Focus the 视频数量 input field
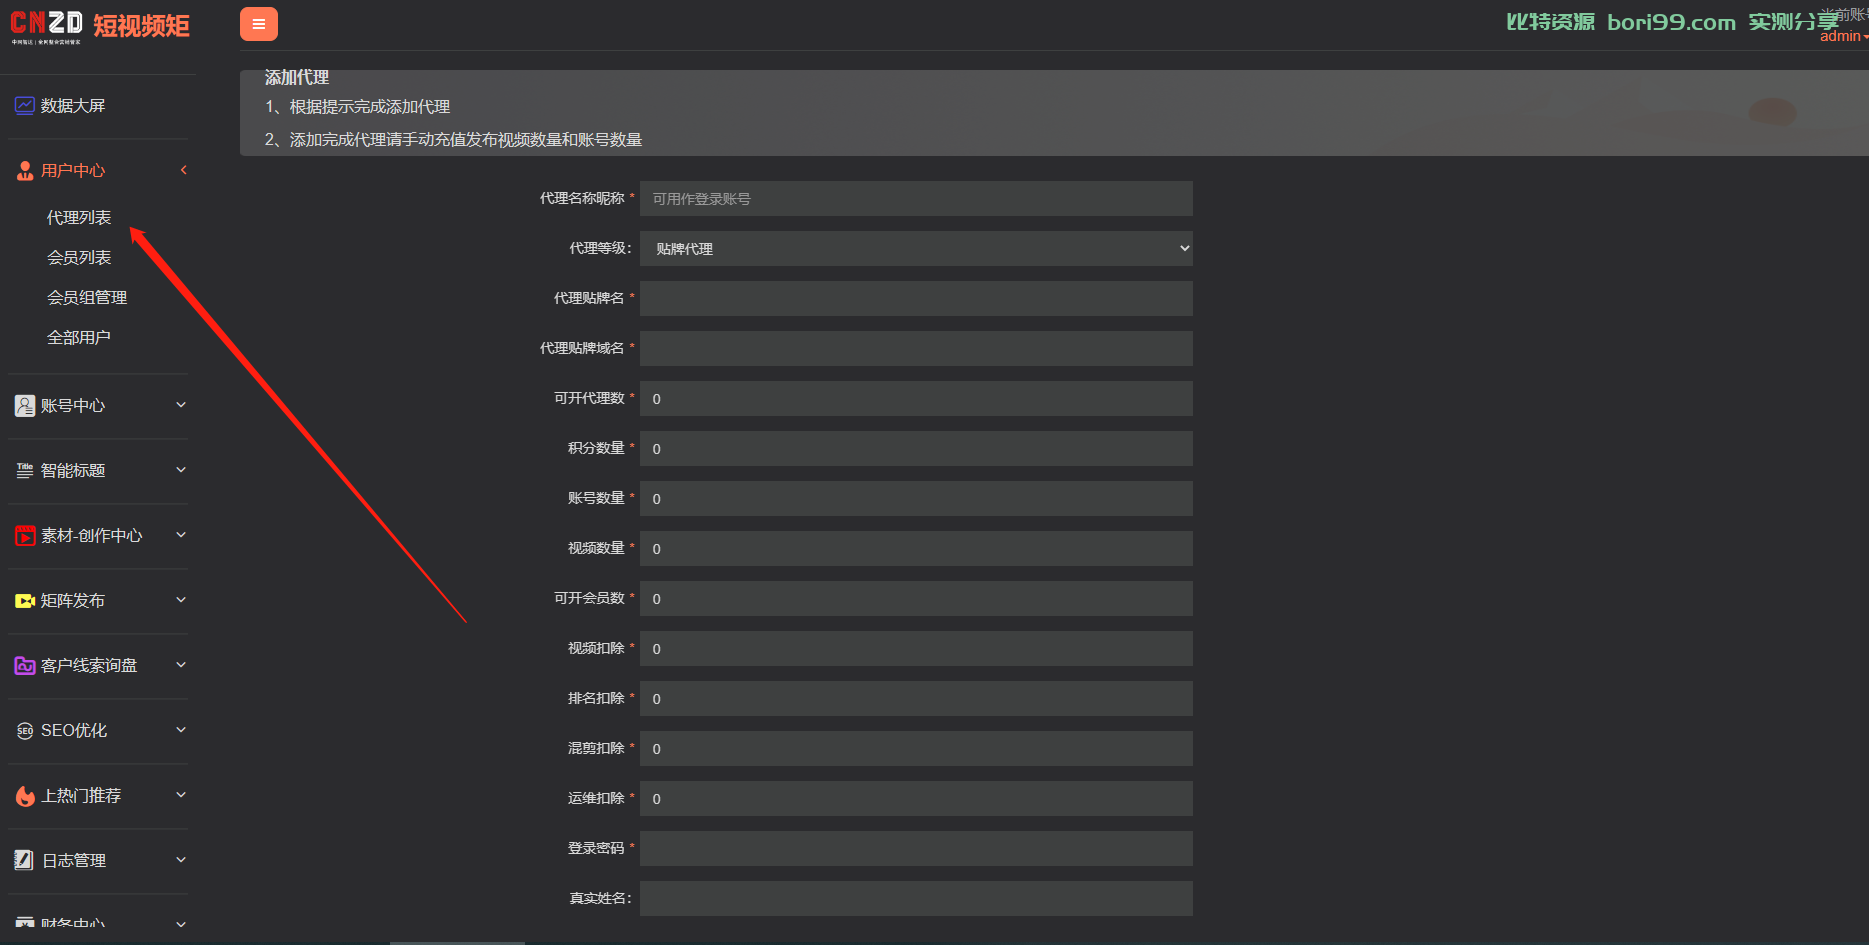The image size is (1869, 945). tap(916, 549)
